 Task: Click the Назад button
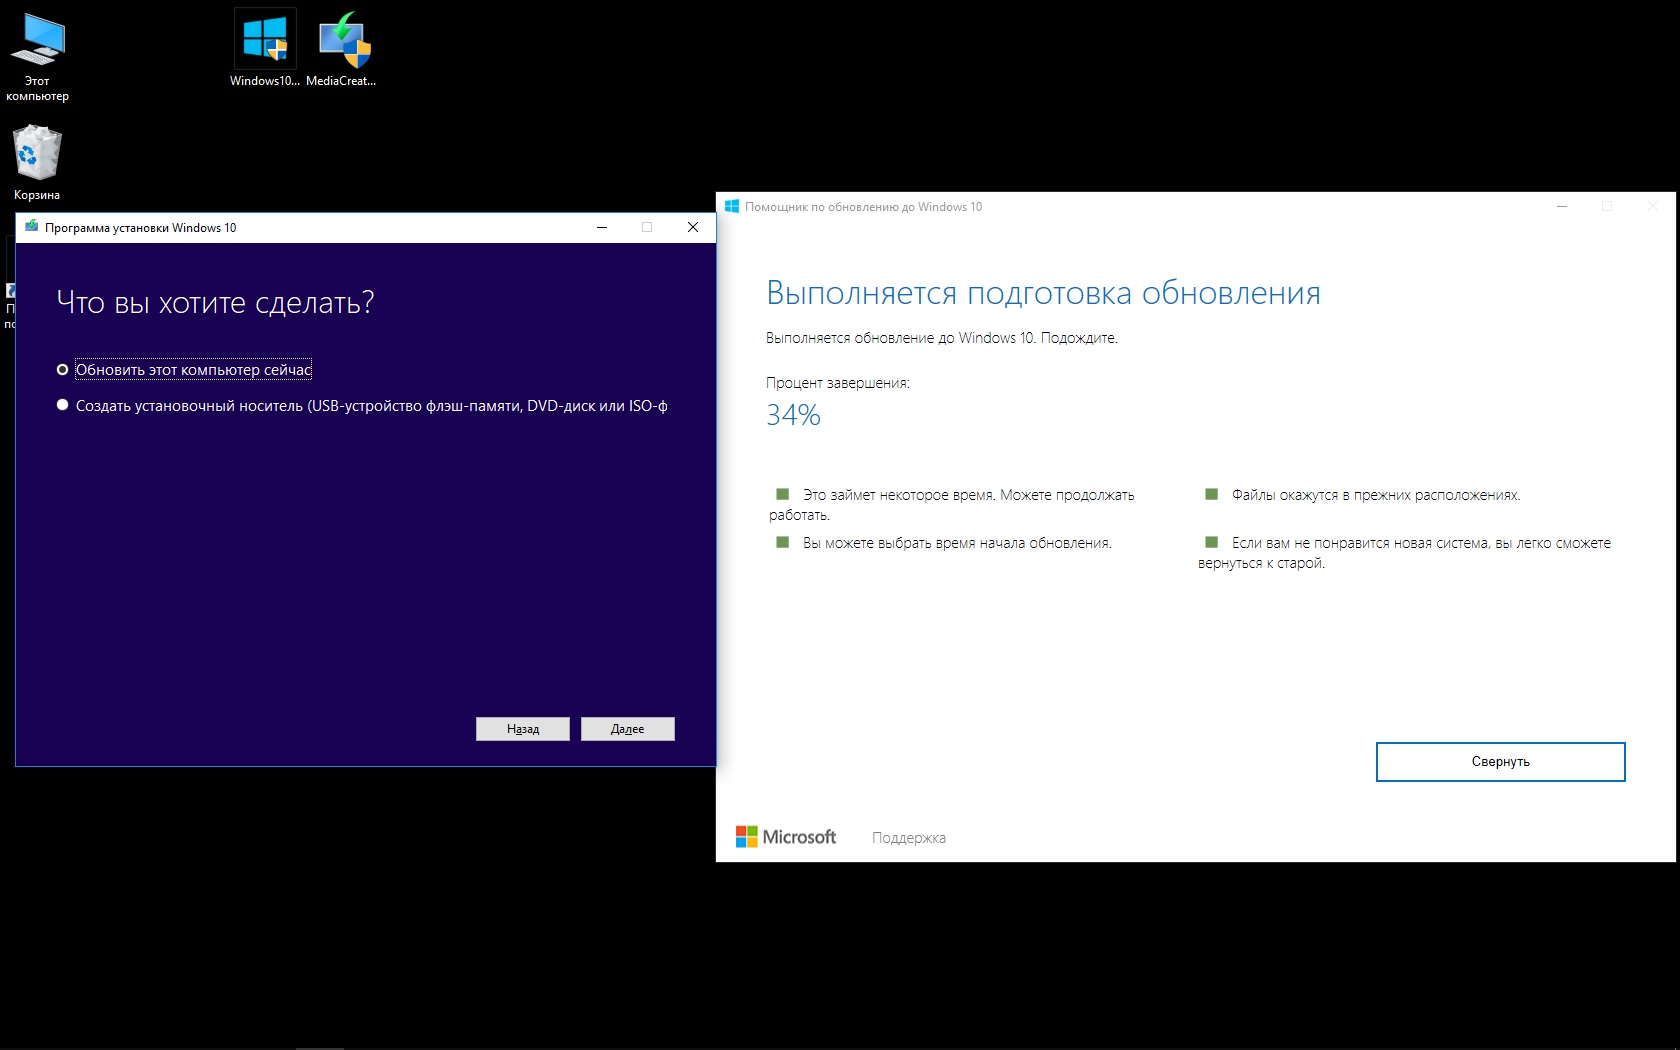[523, 729]
